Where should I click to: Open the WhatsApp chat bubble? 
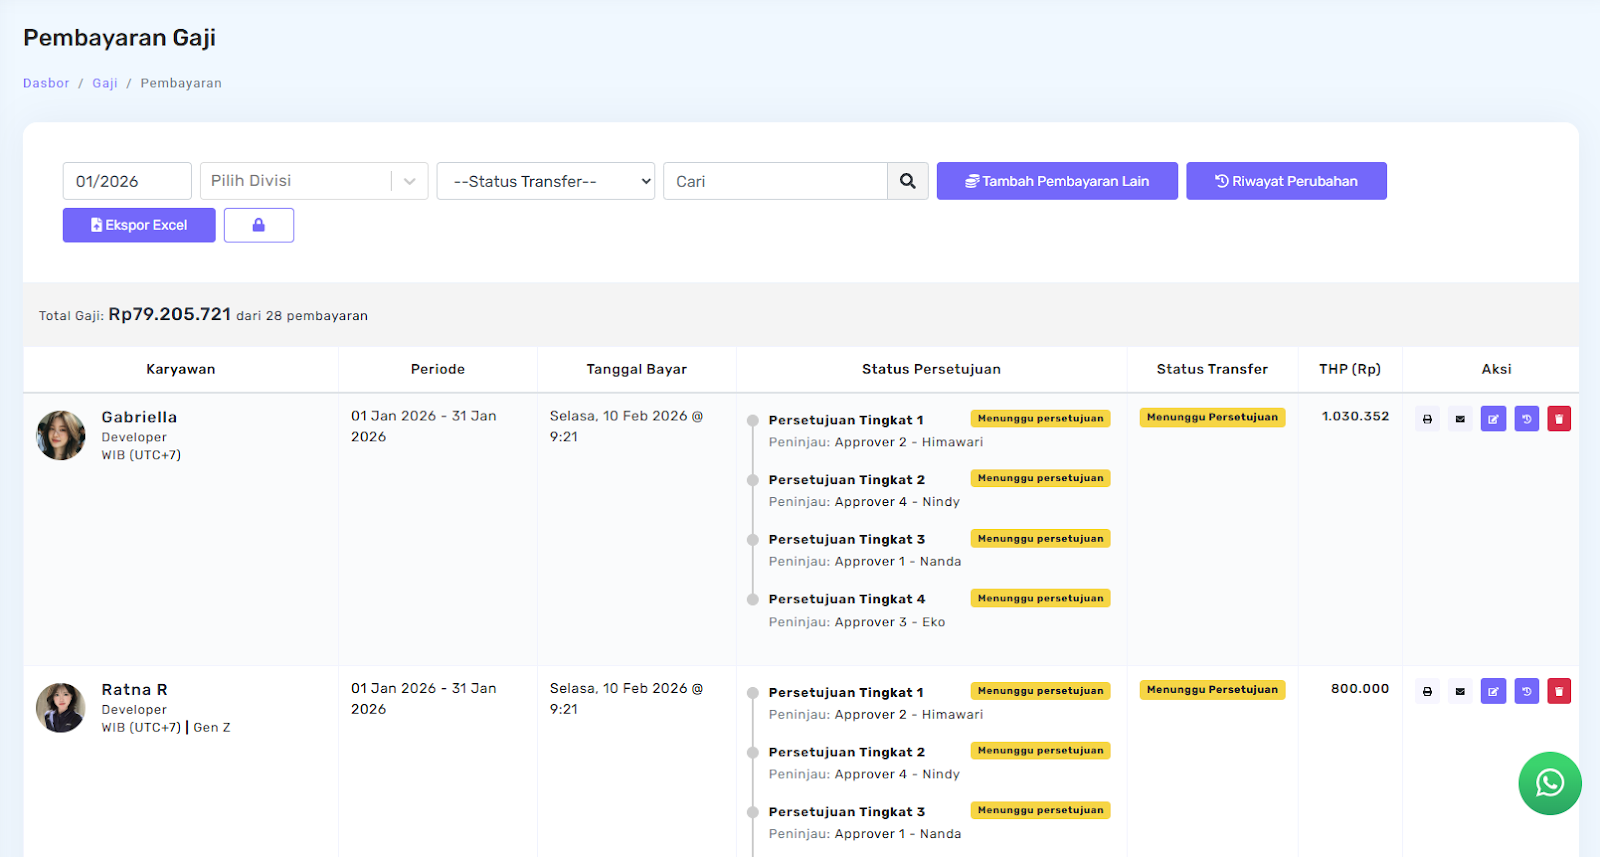(x=1549, y=783)
